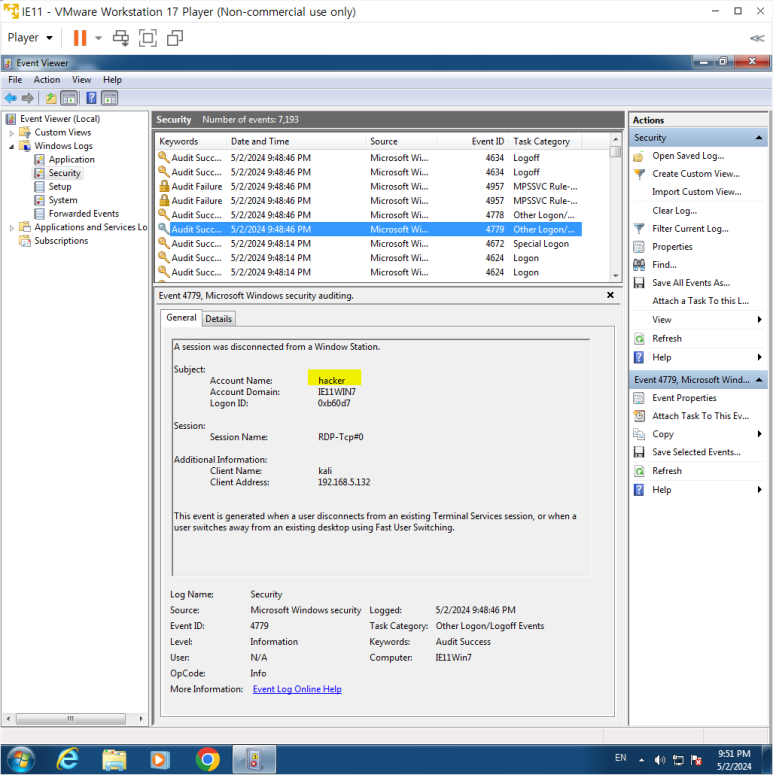The image size is (773, 775).
Task: Show hidden tray icons arrow
Action: click(x=642, y=760)
